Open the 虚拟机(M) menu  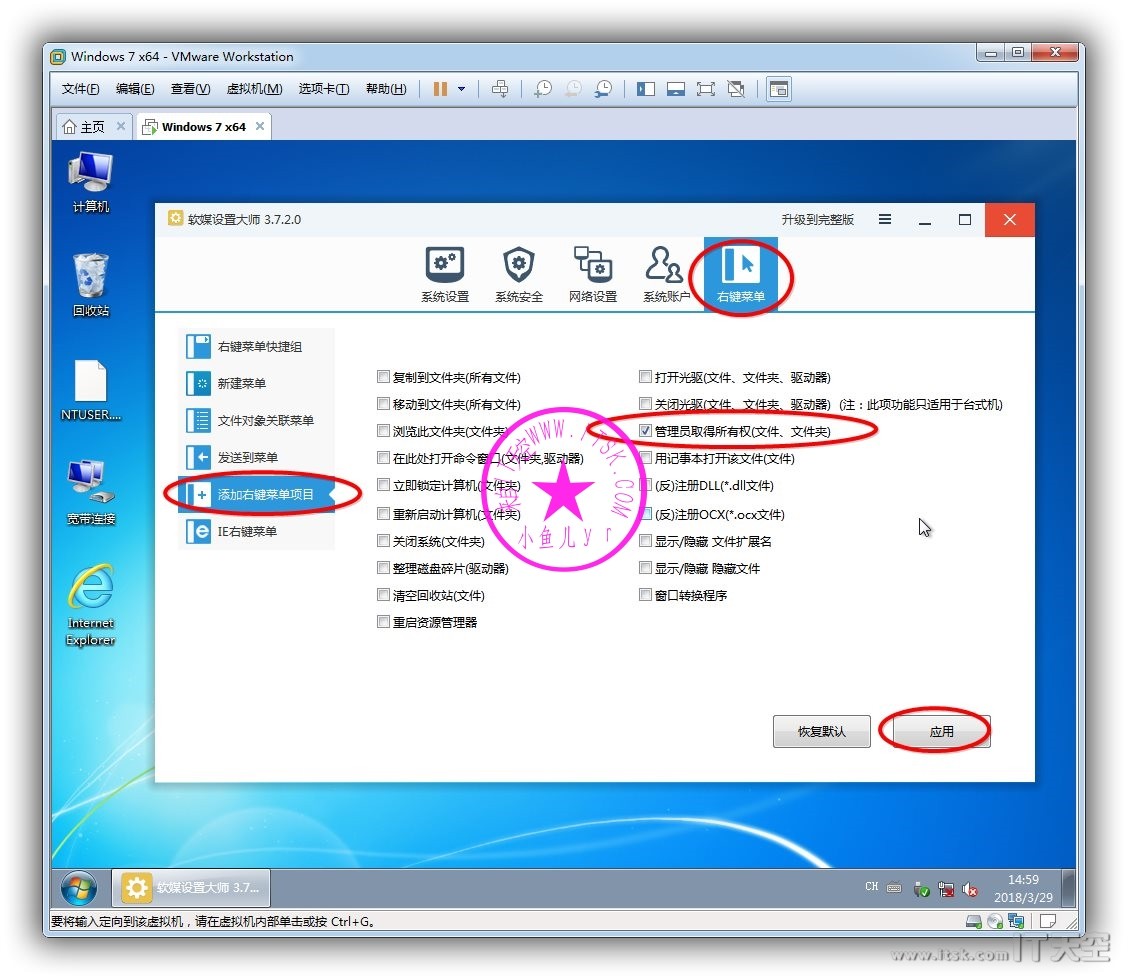254,89
